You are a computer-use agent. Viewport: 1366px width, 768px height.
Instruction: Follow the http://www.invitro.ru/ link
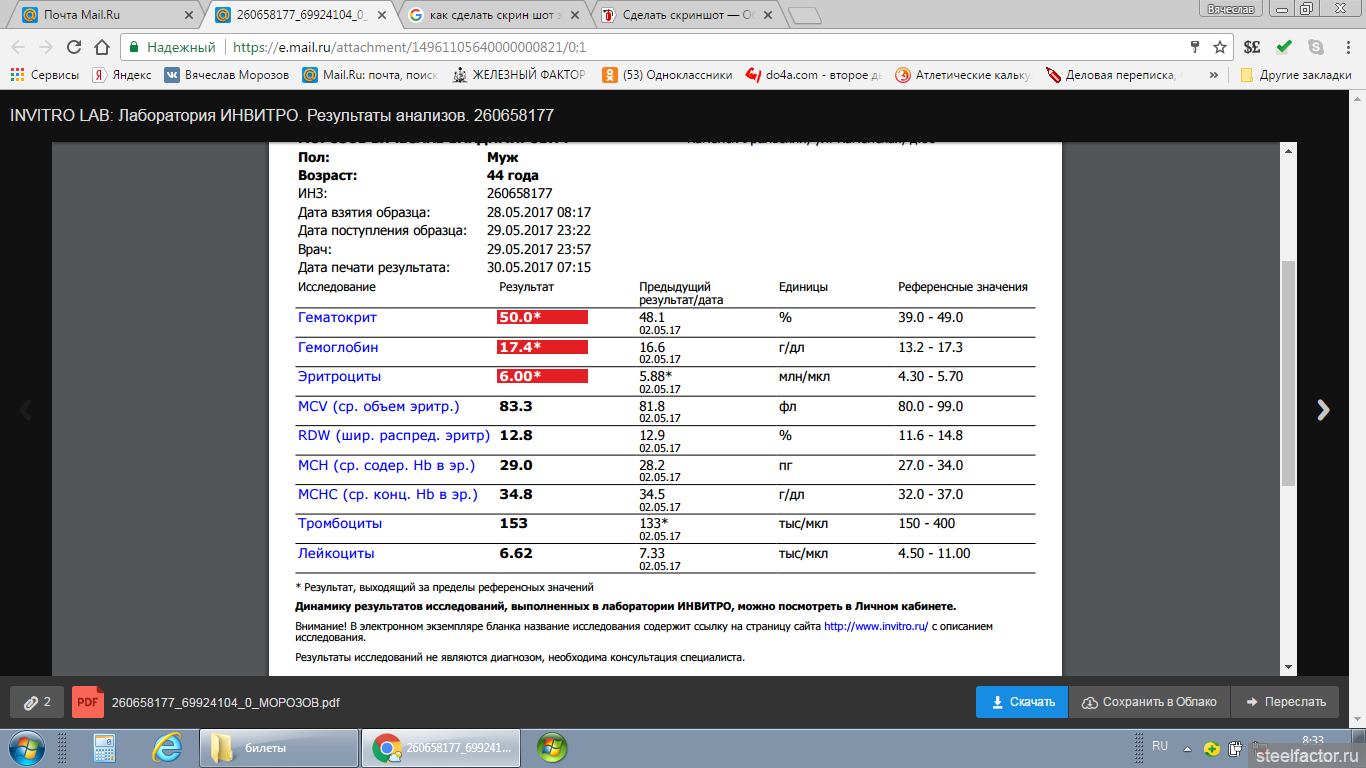tap(876, 626)
